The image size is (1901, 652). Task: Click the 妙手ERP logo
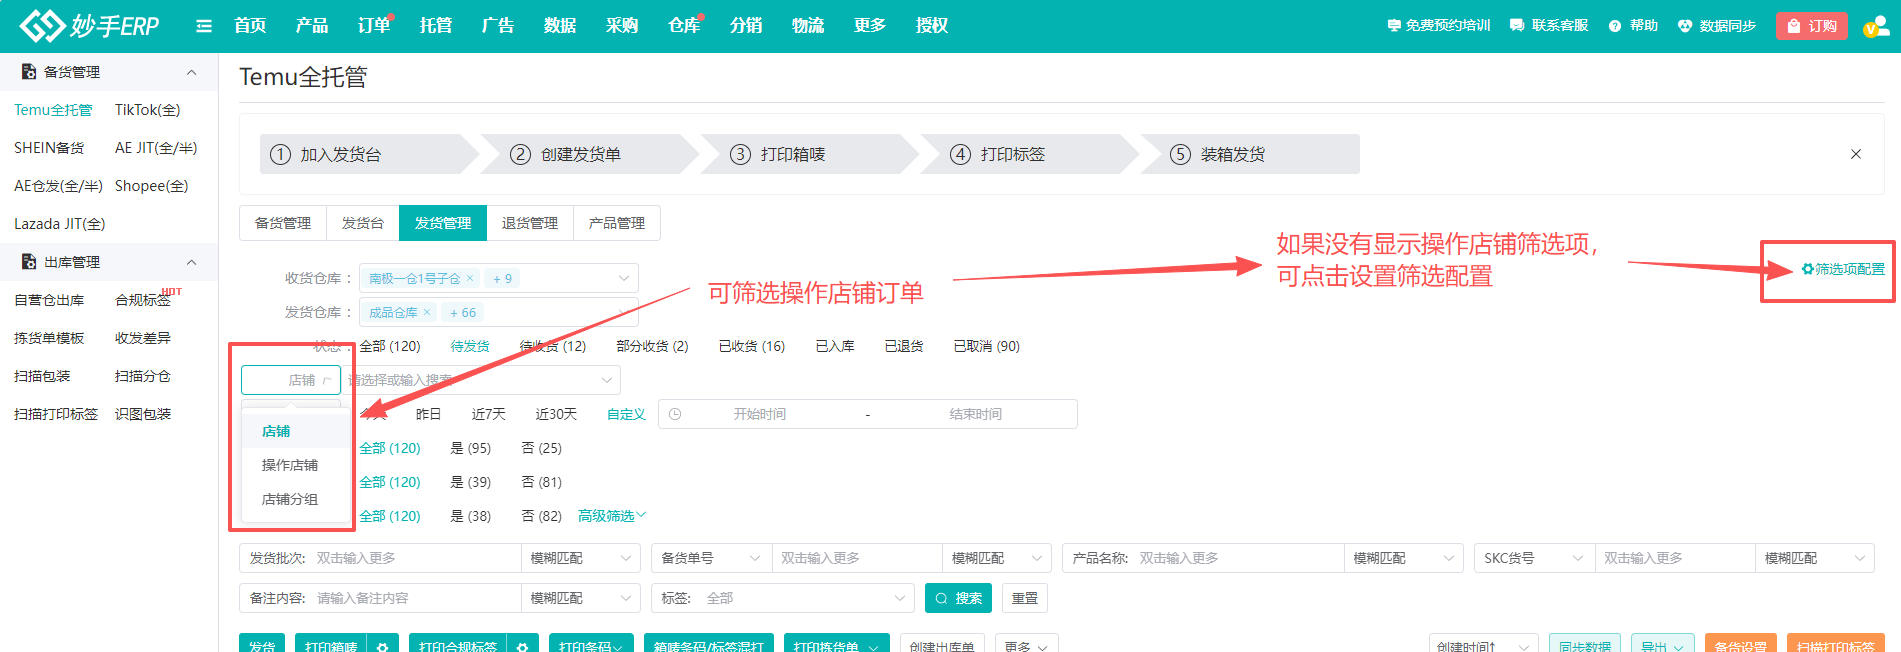click(x=90, y=25)
